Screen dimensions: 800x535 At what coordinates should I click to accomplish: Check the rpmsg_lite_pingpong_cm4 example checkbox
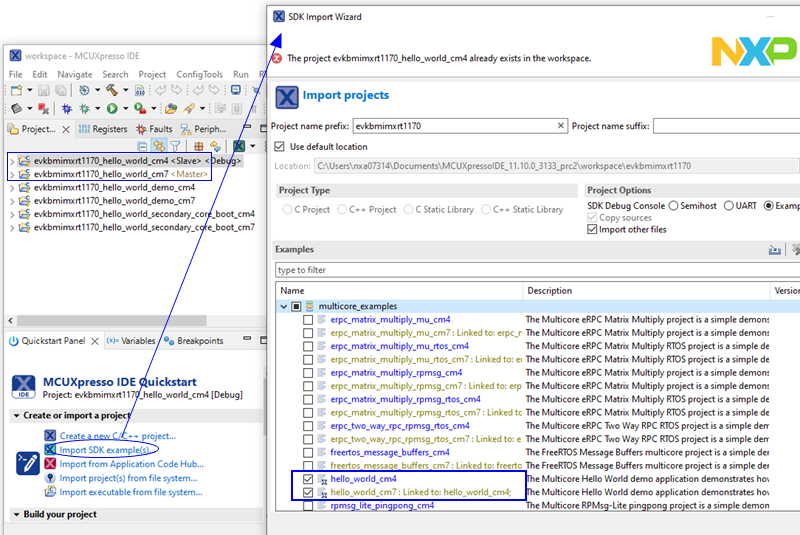308,505
